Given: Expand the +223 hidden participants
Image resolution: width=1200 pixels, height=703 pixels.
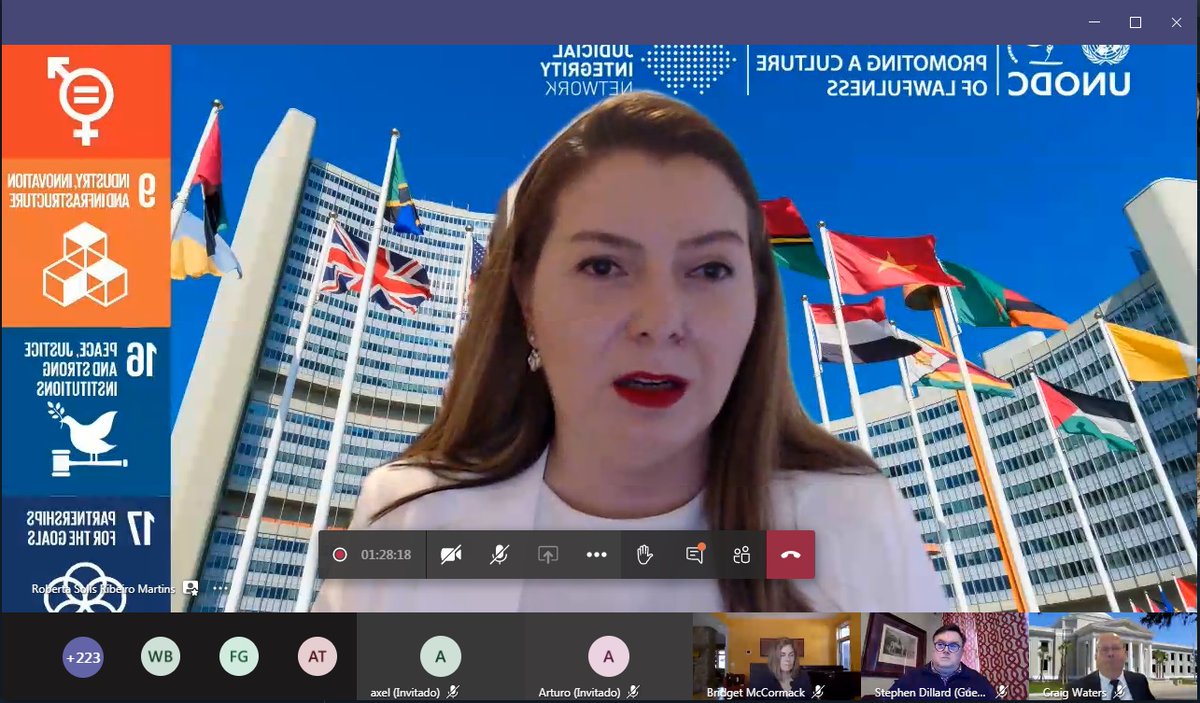Looking at the screenshot, I should pyautogui.click(x=83, y=657).
